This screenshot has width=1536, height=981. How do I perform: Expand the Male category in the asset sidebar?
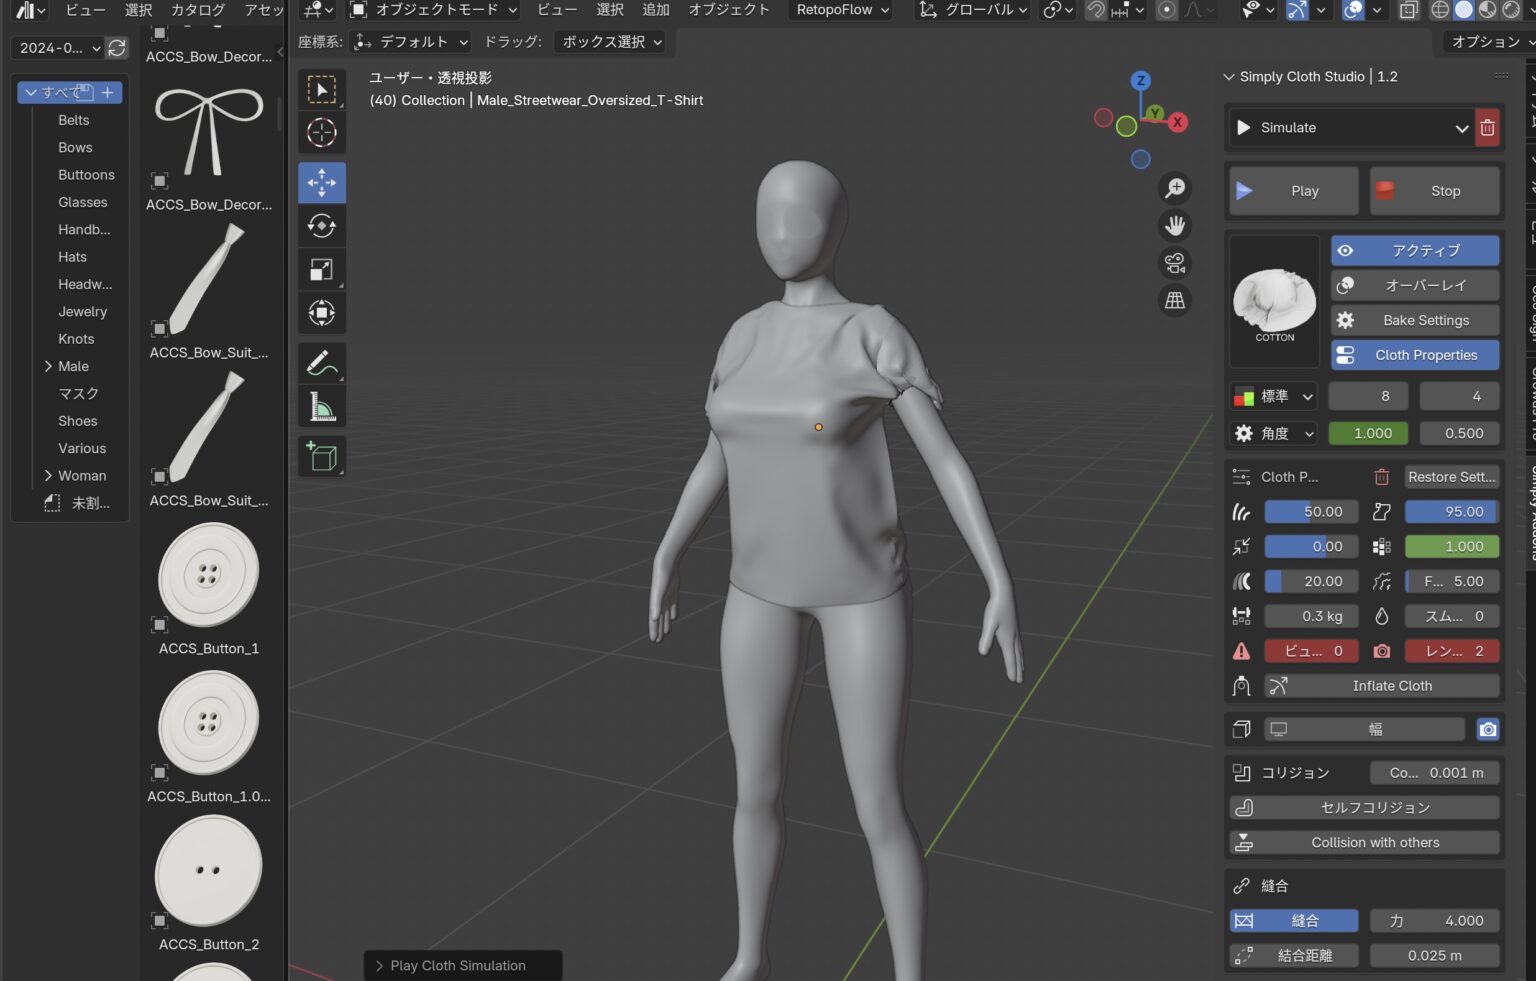coord(50,366)
